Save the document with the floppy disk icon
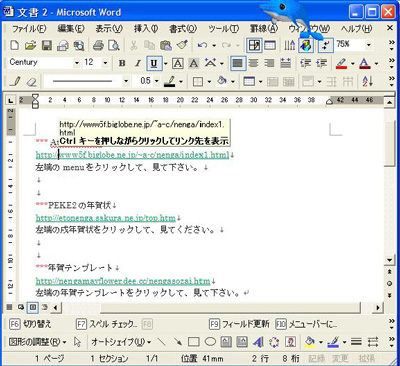Screen dimensions: 400x366 tap(47, 45)
